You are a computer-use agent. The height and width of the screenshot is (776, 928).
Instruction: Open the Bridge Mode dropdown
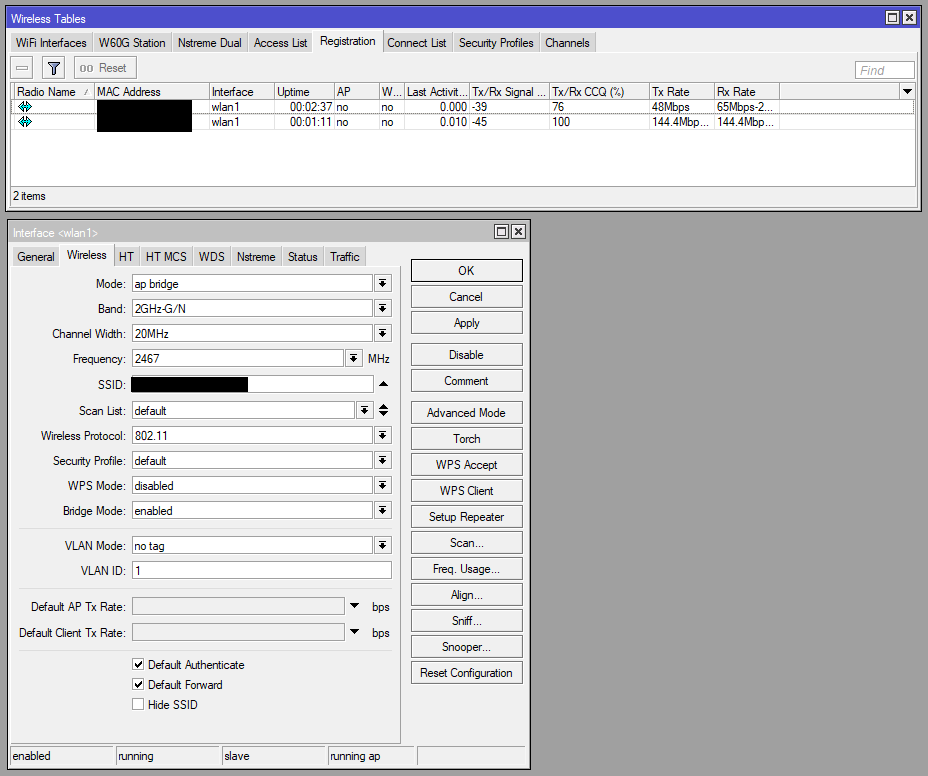(x=383, y=511)
